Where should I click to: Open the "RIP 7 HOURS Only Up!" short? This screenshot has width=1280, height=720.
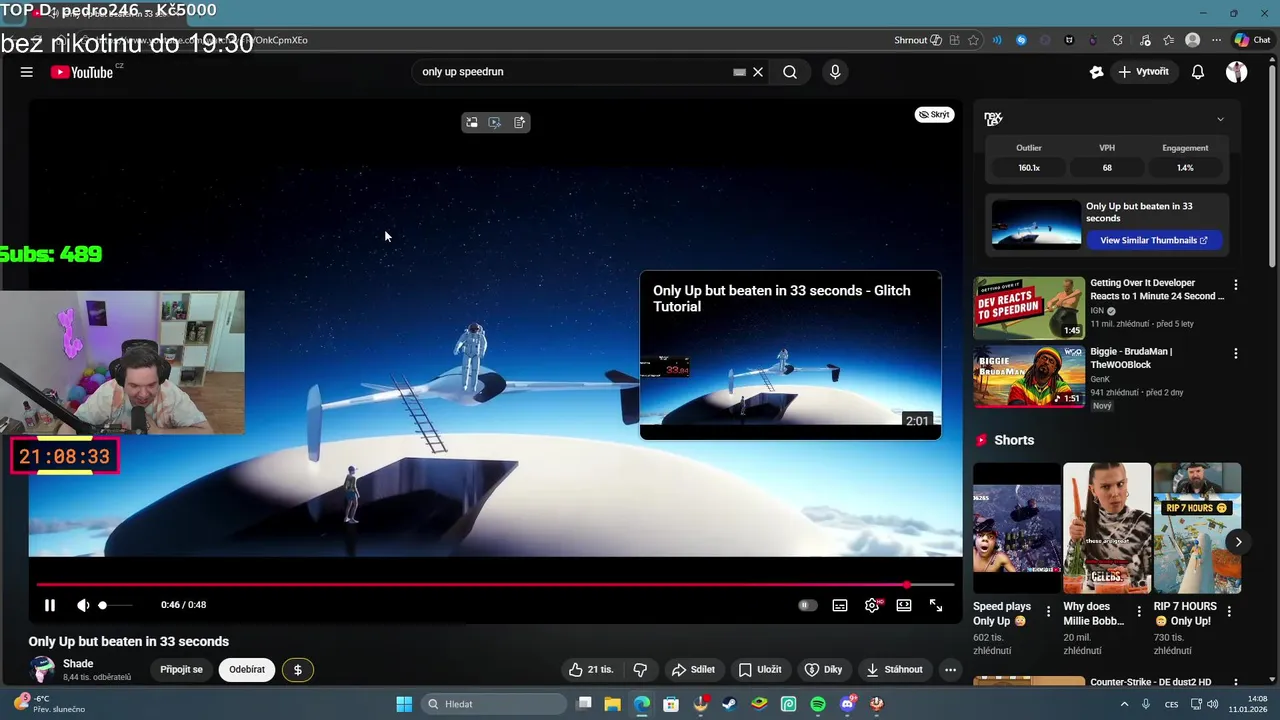[1197, 528]
